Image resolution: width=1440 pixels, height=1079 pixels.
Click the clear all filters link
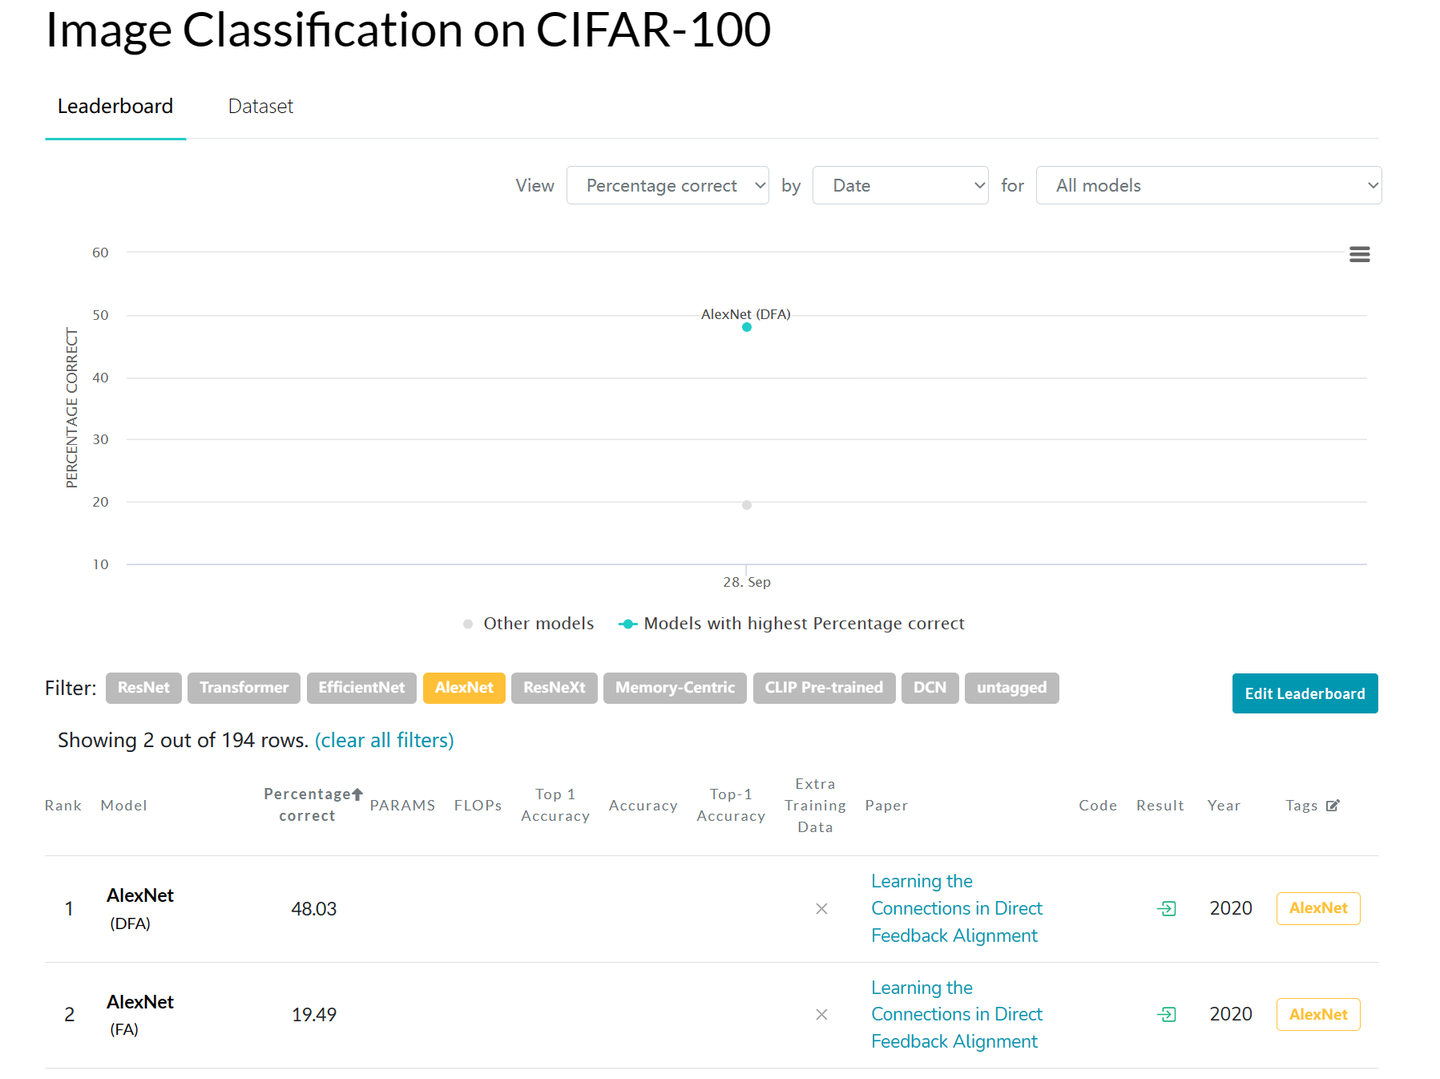coord(384,740)
